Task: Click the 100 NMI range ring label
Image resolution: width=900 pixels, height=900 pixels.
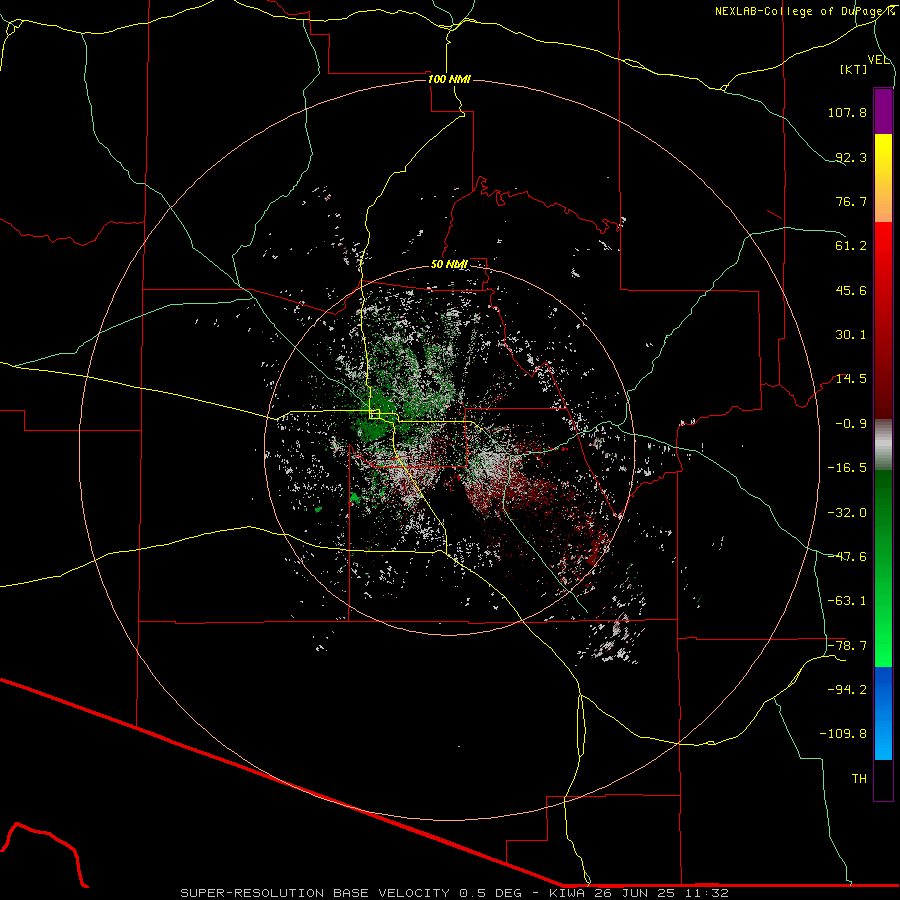Action: [449, 79]
